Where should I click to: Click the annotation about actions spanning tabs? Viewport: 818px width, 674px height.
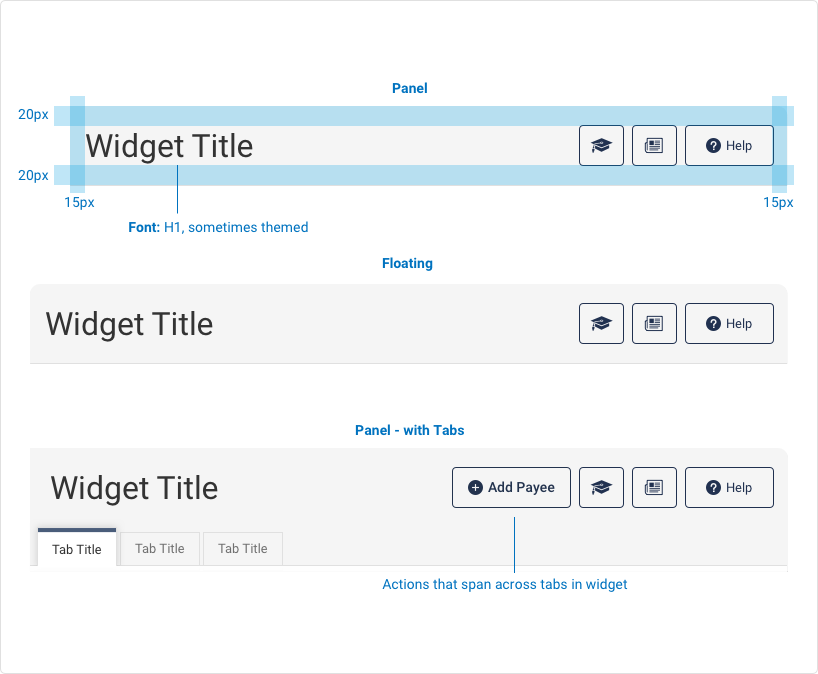[505, 584]
